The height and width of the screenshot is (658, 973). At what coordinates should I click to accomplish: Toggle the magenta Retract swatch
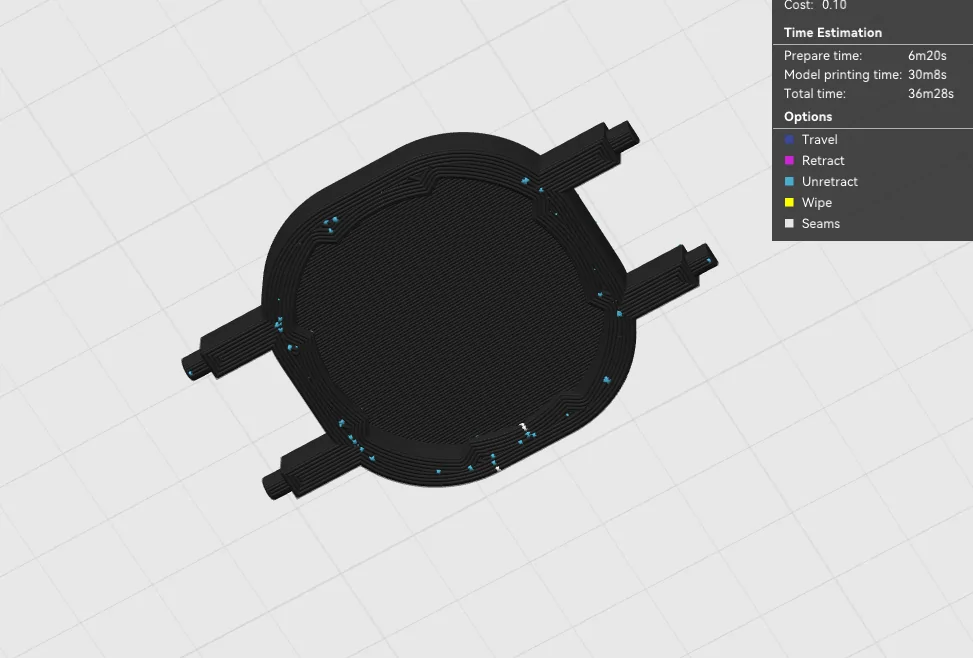789,161
